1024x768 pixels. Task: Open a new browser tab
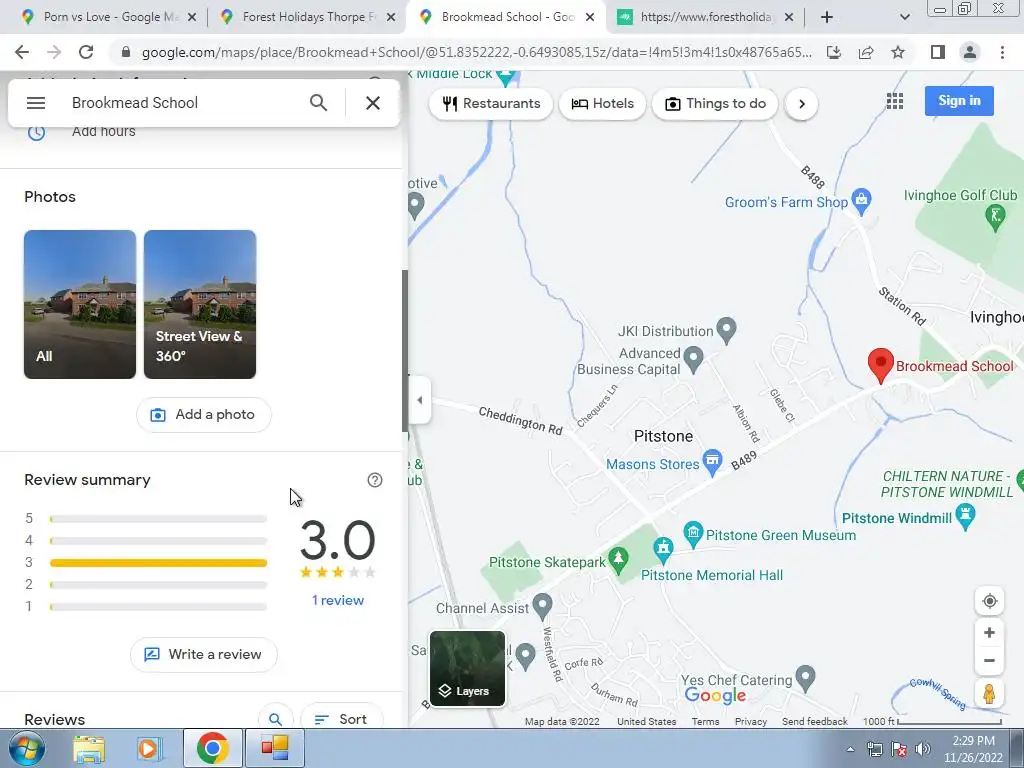pyautogui.click(x=827, y=18)
